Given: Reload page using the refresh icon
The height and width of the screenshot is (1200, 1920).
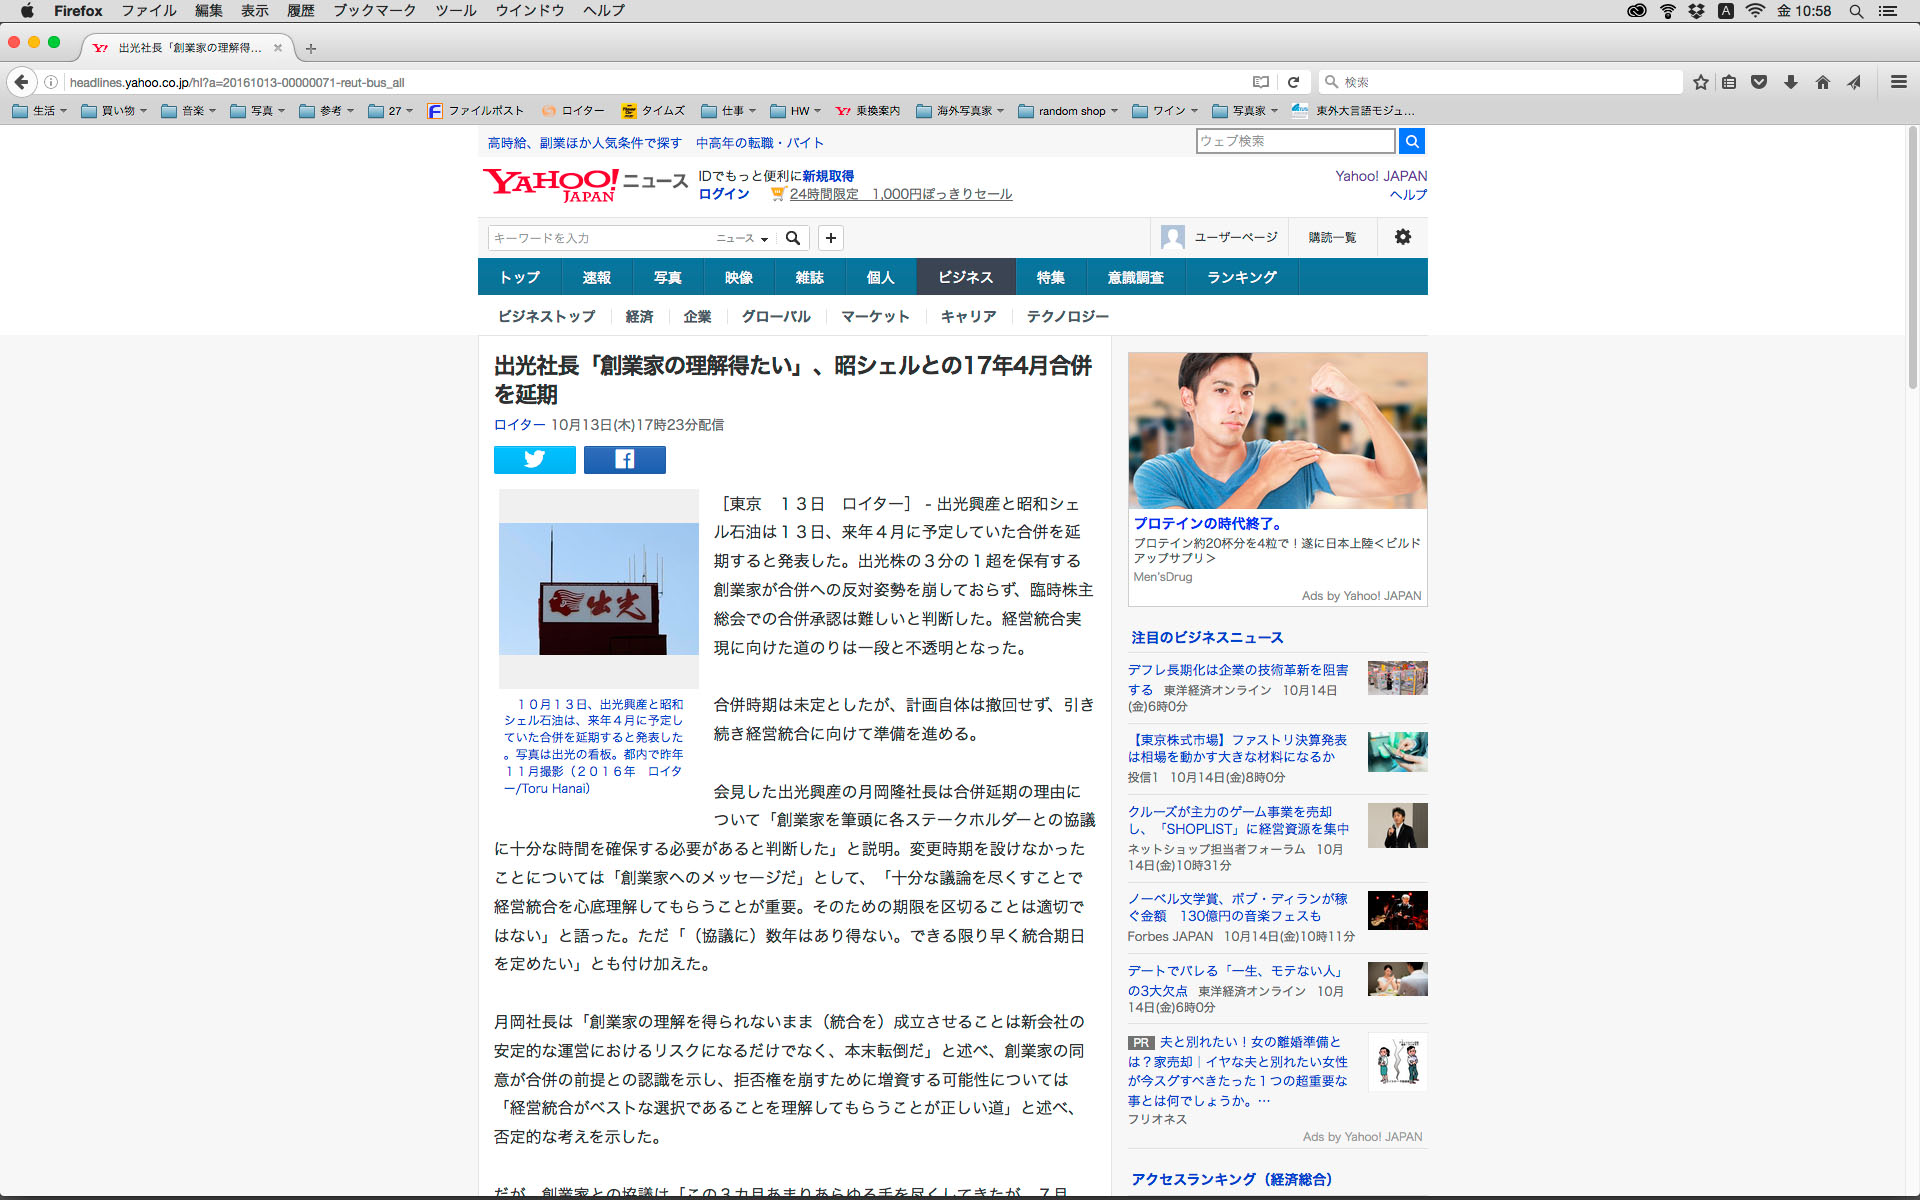Looking at the screenshot, I should pos(1293,82).
